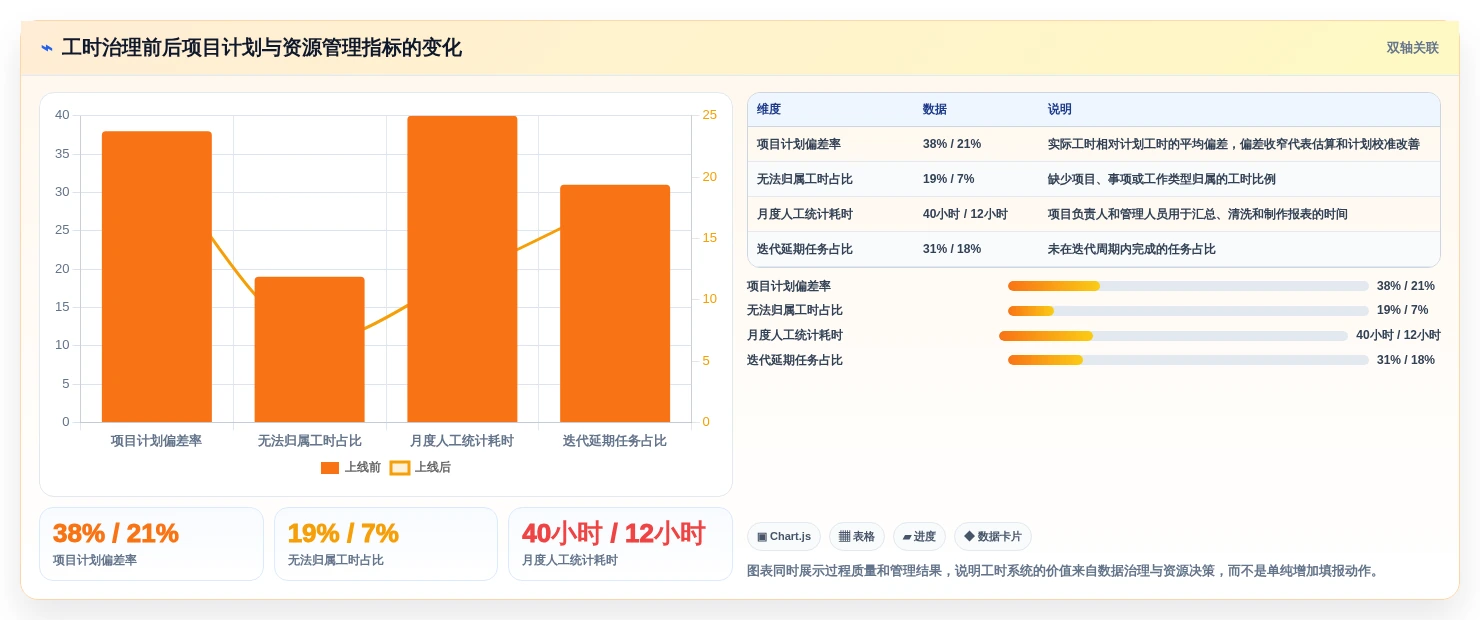Toggle the 上线后 legend item
The height and width of the screenshot is (620, 1480).
pos(420,467)
